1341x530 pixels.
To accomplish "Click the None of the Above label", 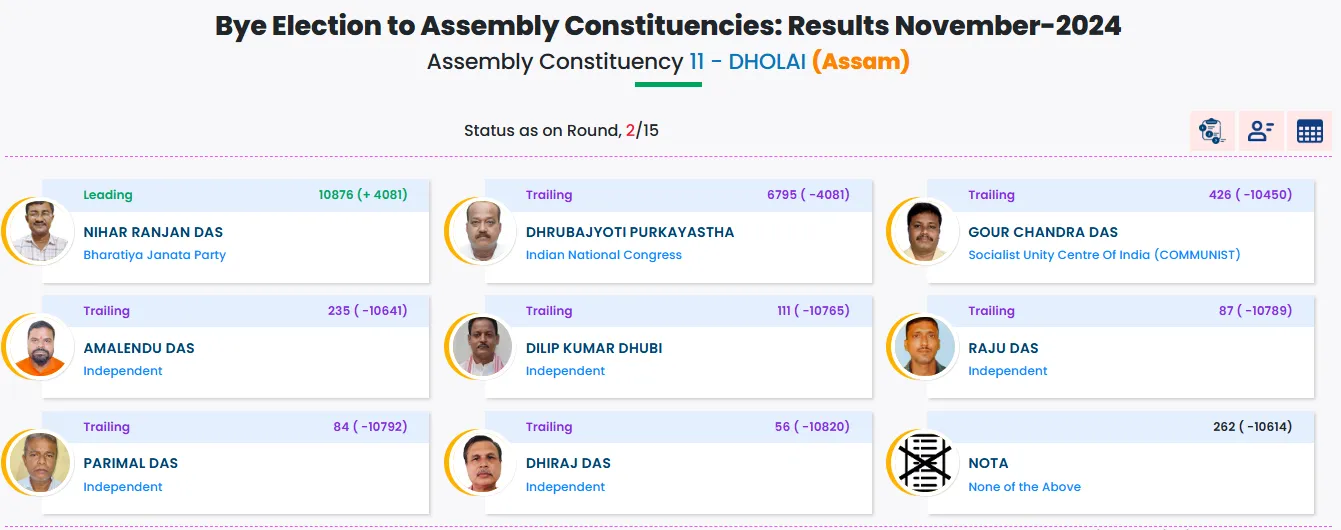I will pos(1024,487).
